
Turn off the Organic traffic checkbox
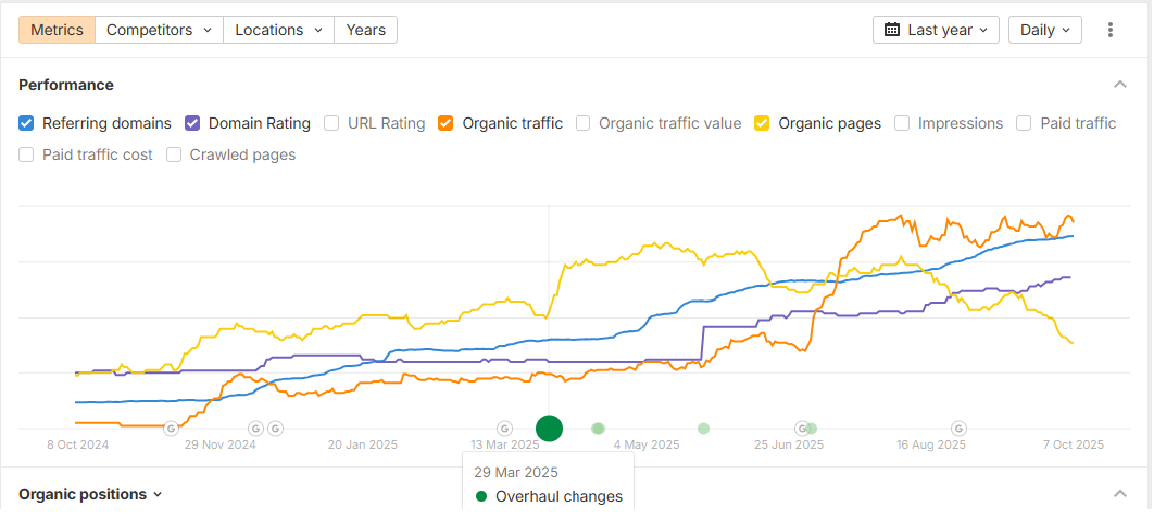[447, 124]
